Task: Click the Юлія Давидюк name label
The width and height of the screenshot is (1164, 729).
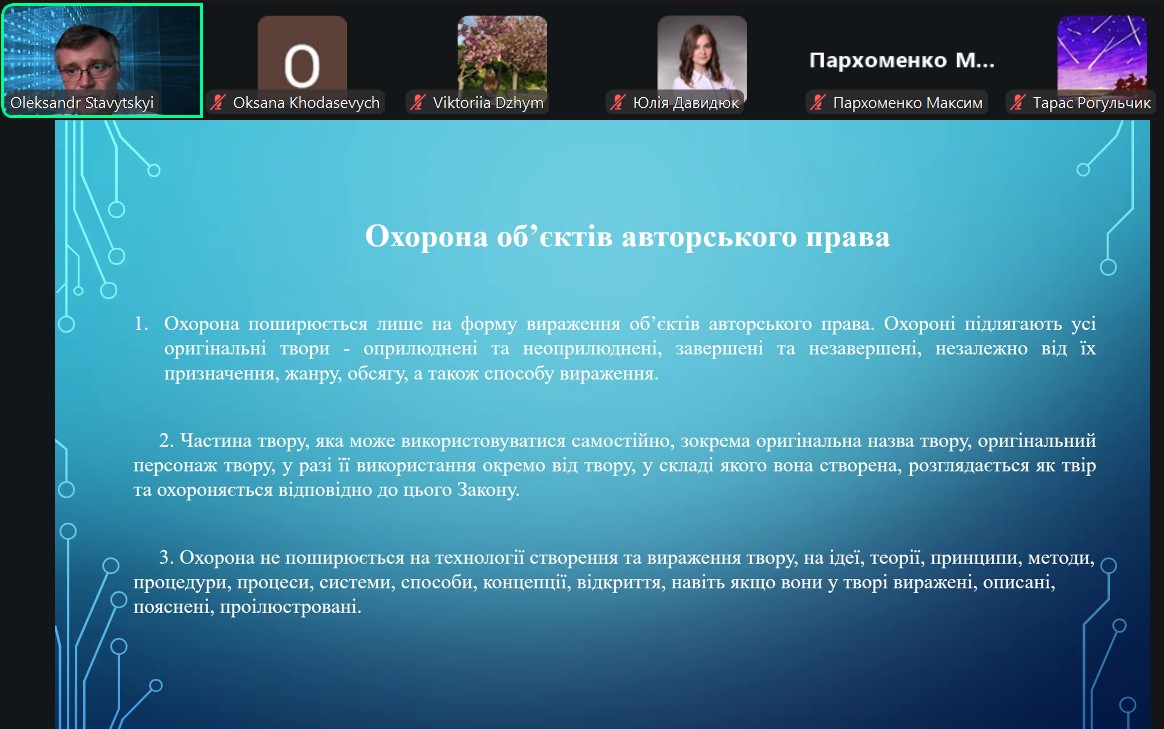Action: [686, 102]
